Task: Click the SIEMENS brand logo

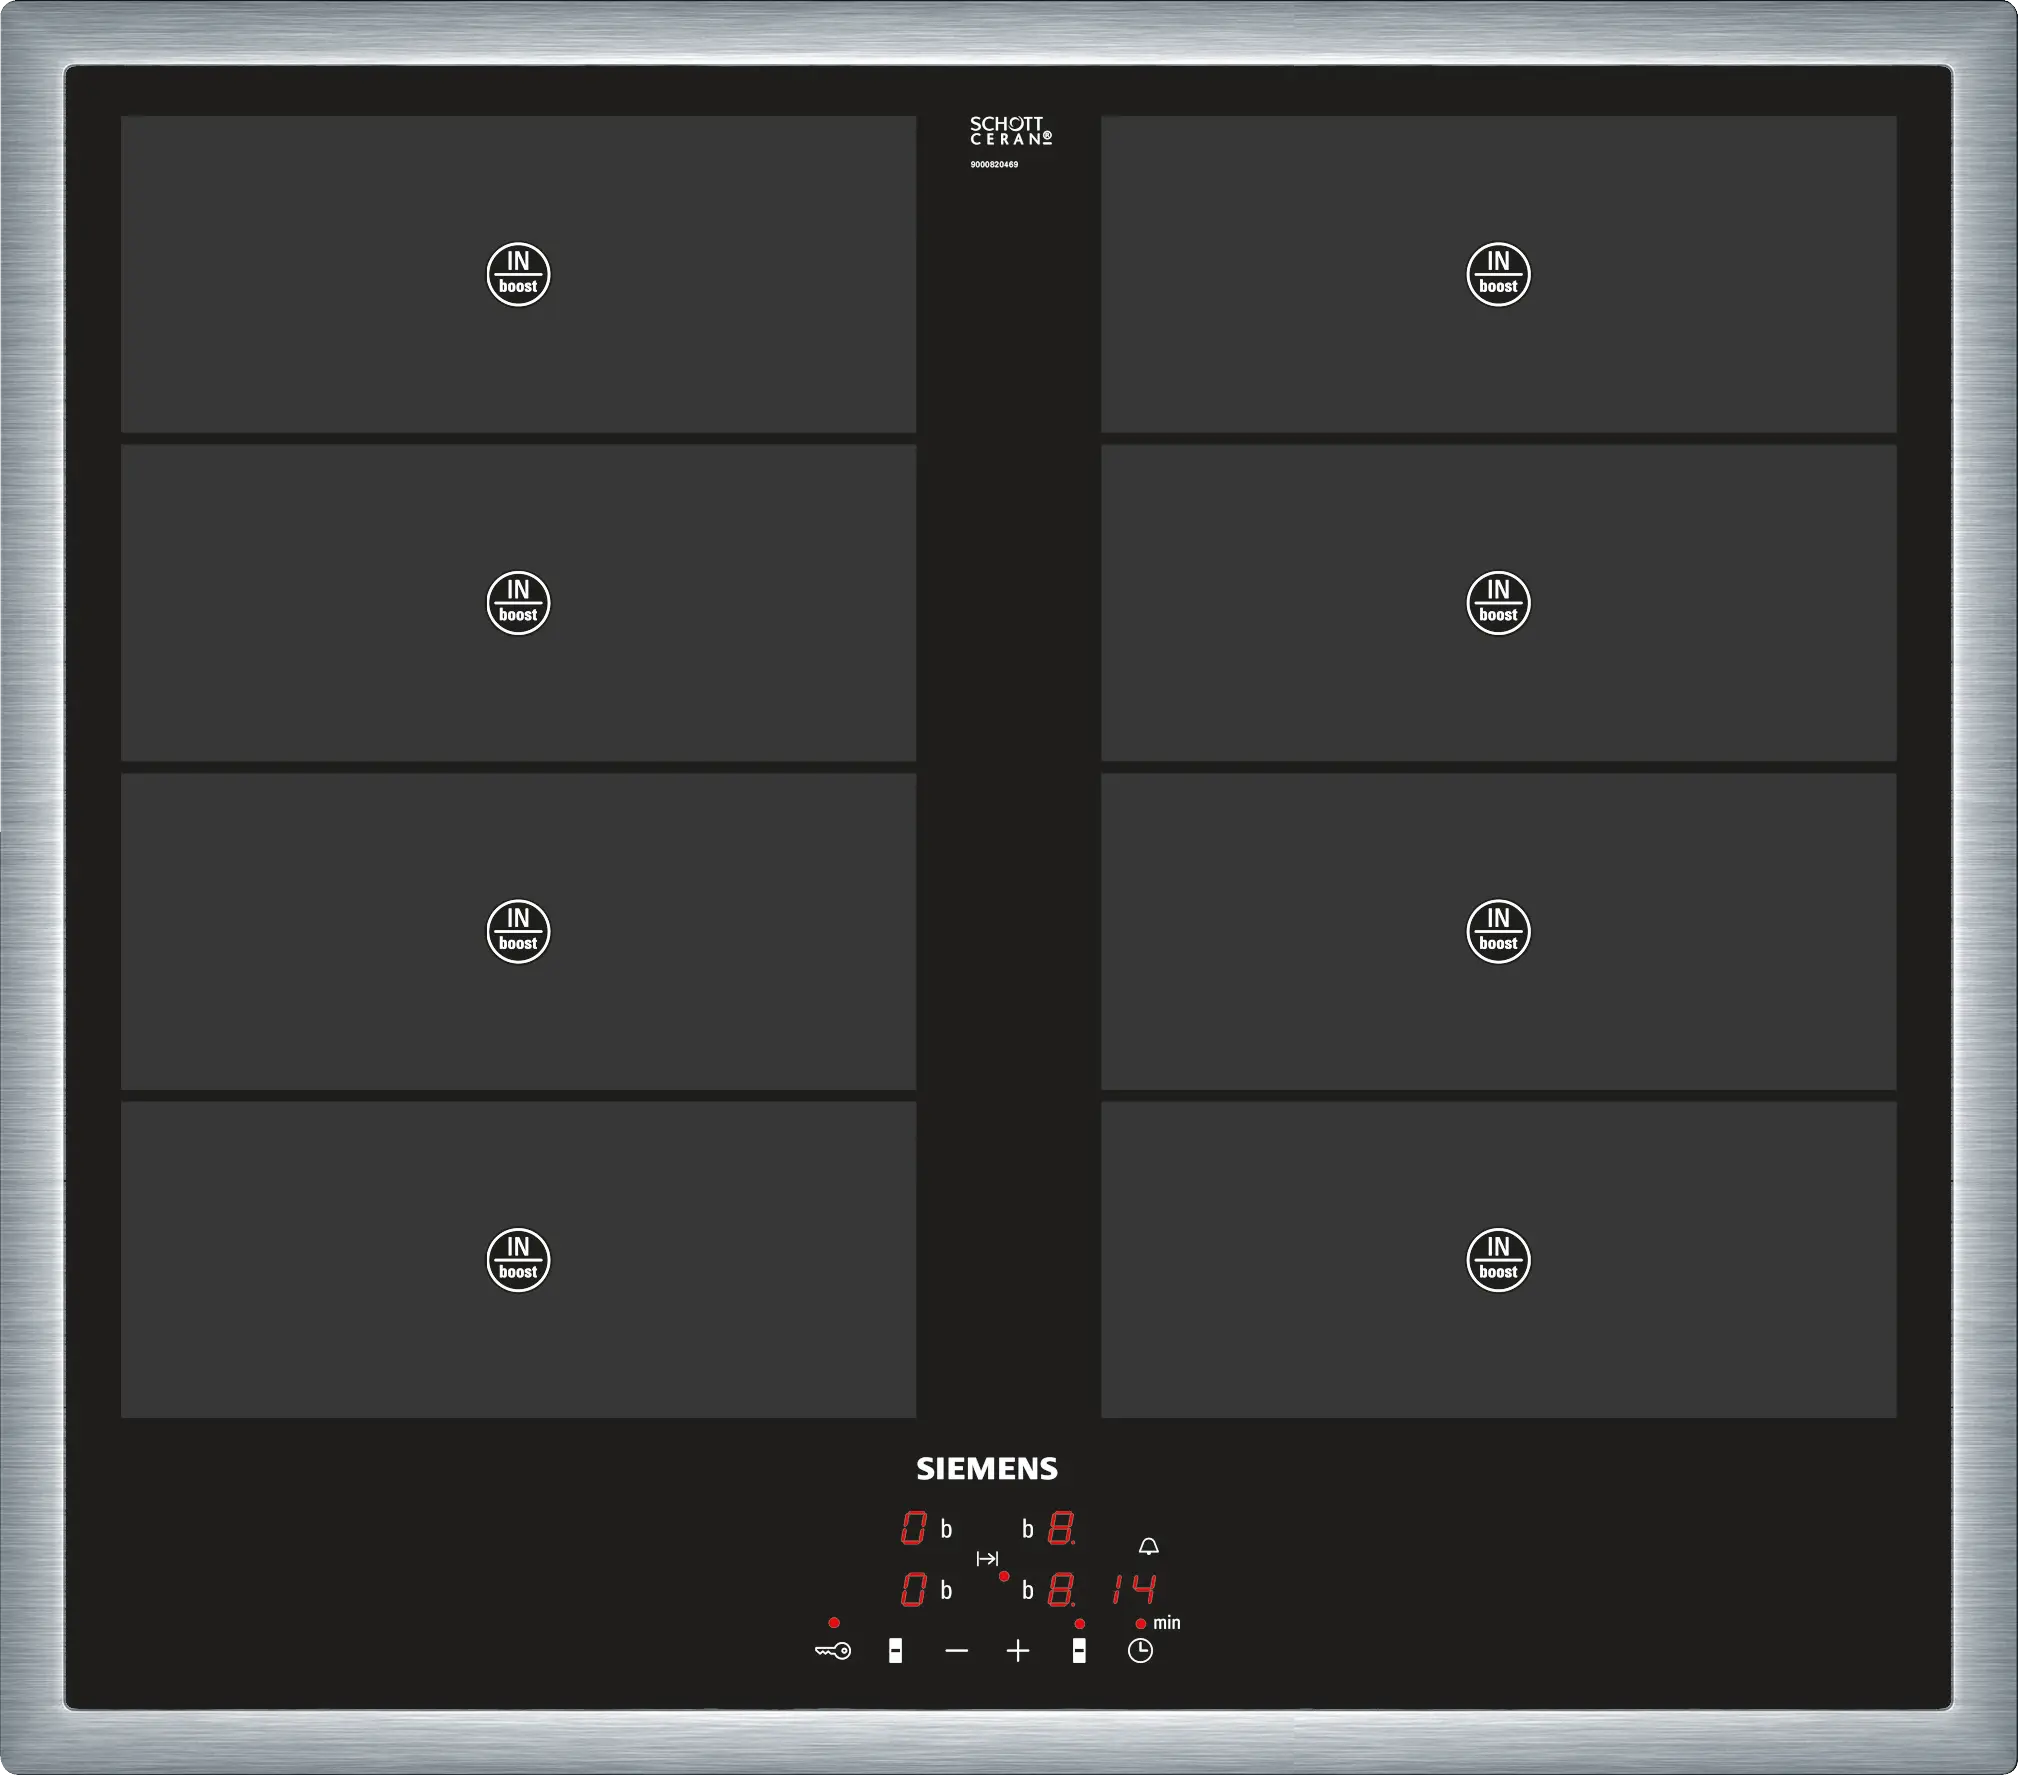Action: pos(987,1469)
